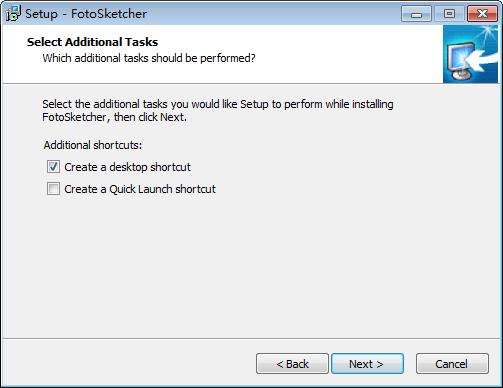503x388 pixels.
Task: Click the empty gray area below the checkboxes
Action: pos(251,267)
